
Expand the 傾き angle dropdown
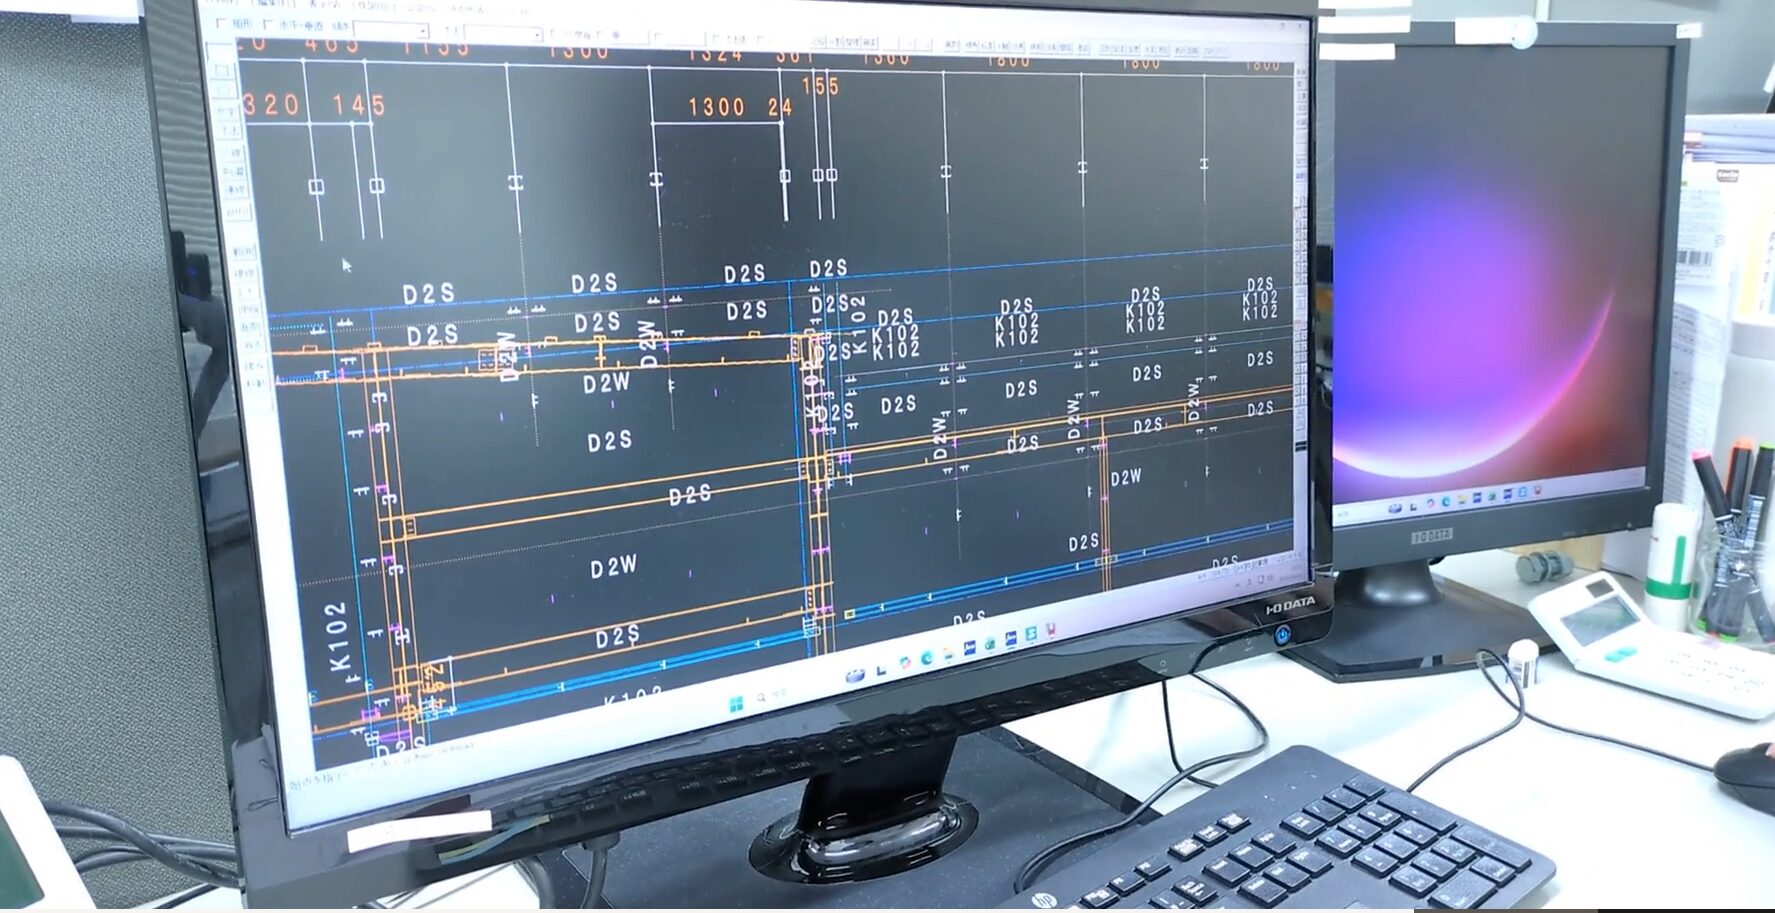click(x=422, y=33)
